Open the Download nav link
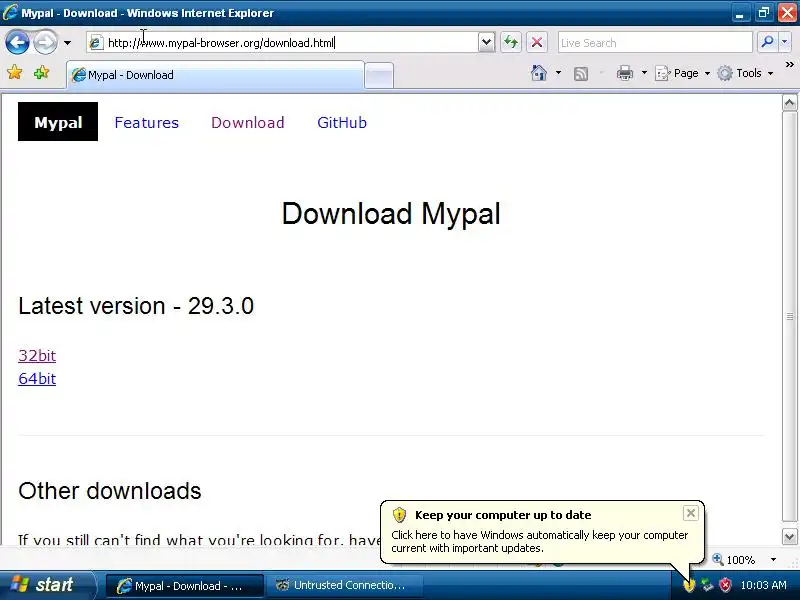The image size is (800, 600). [248, 122]
